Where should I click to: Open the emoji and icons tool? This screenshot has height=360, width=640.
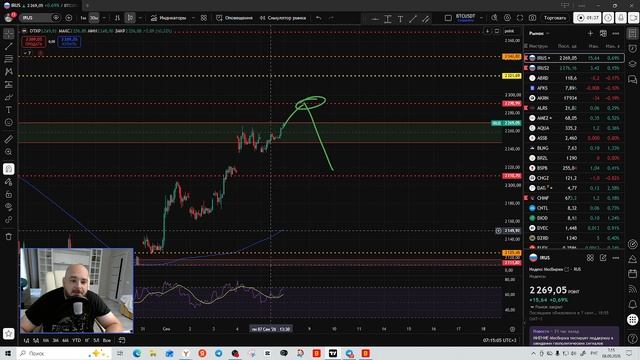(9, 122)
